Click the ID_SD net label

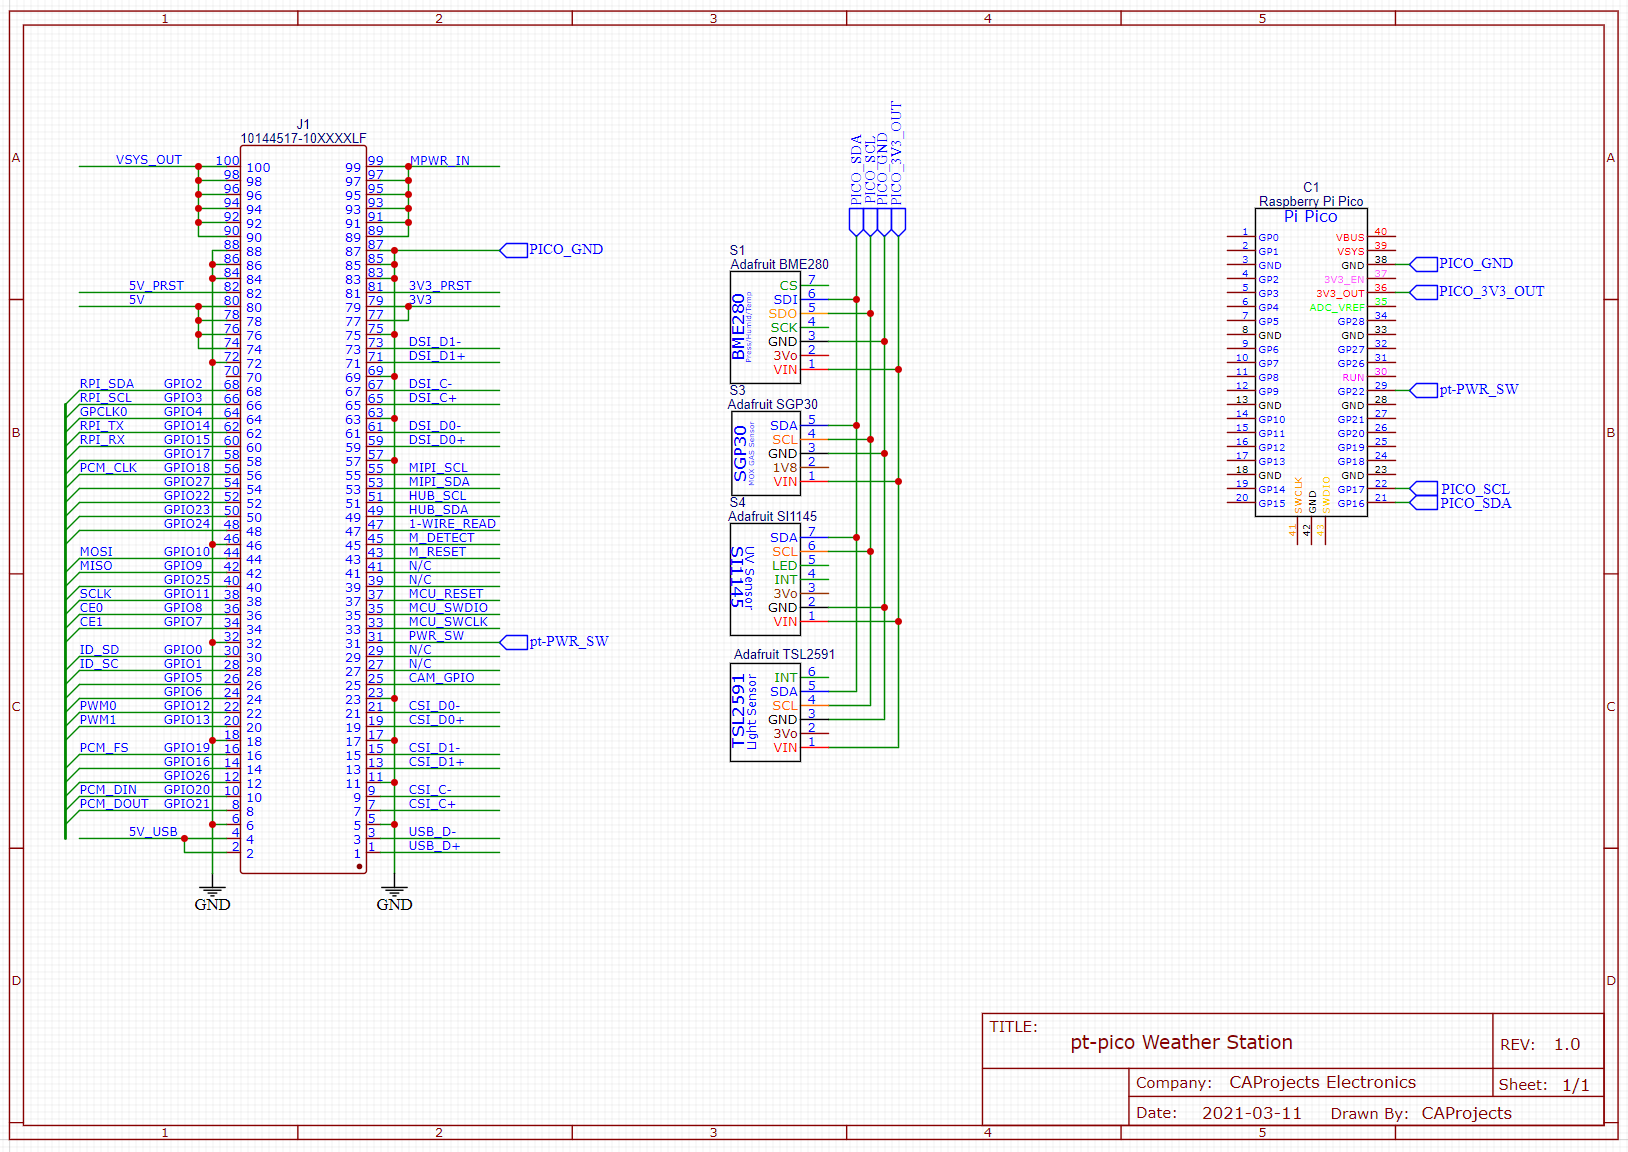99,650
